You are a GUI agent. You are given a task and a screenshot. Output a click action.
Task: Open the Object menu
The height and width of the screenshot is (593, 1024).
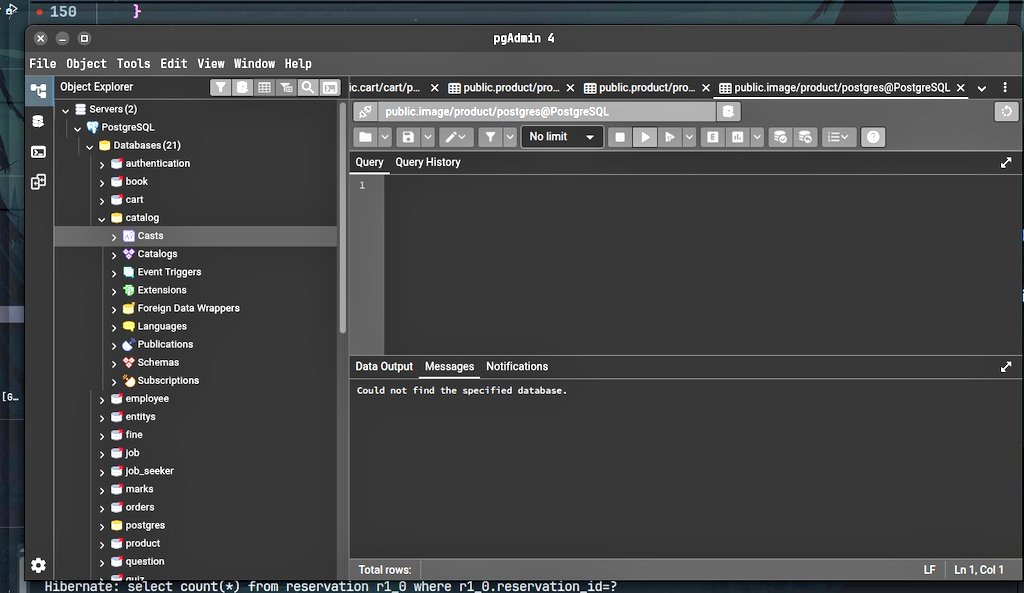[x=86, y=63]
